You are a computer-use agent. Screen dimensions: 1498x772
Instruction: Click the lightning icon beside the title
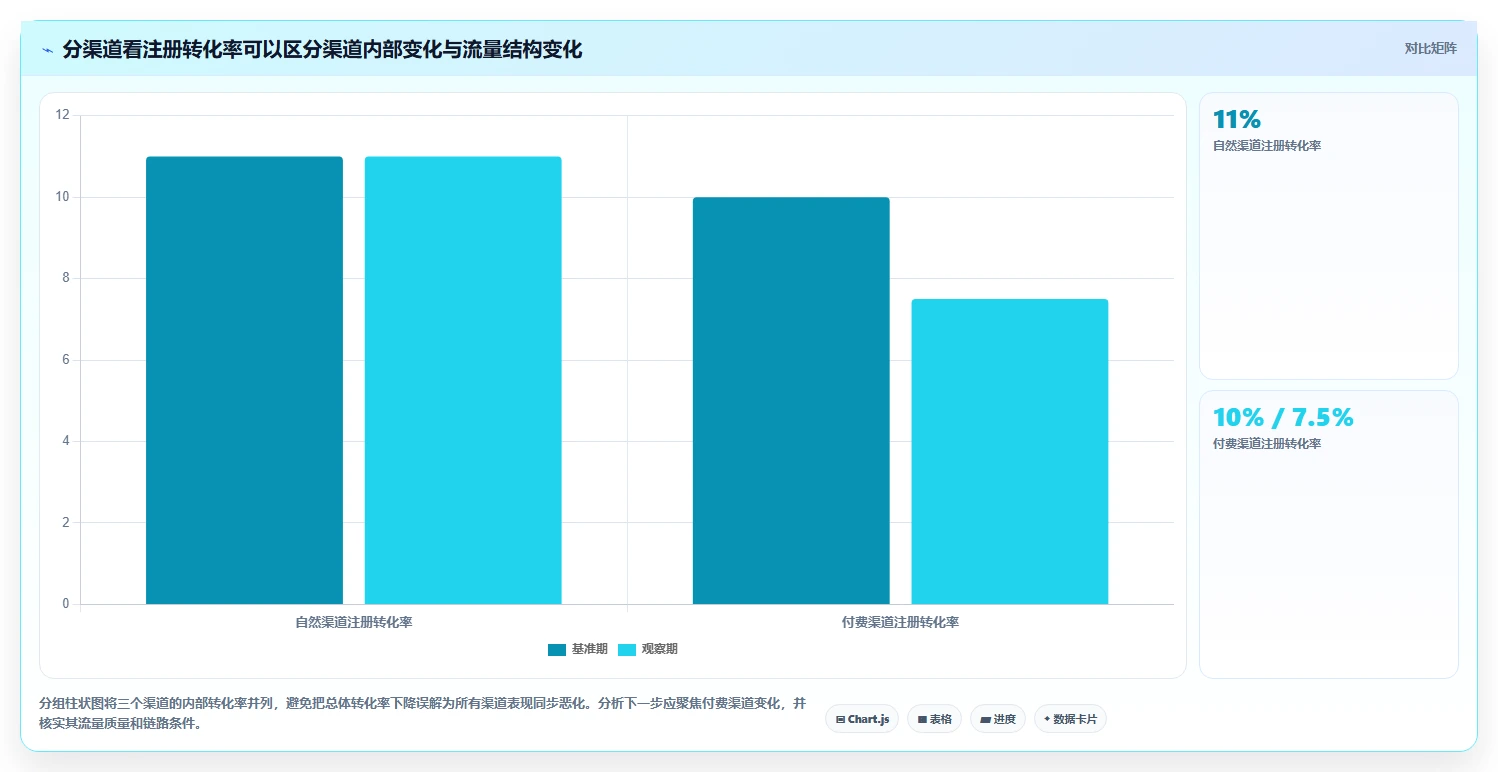coord(47,49)
